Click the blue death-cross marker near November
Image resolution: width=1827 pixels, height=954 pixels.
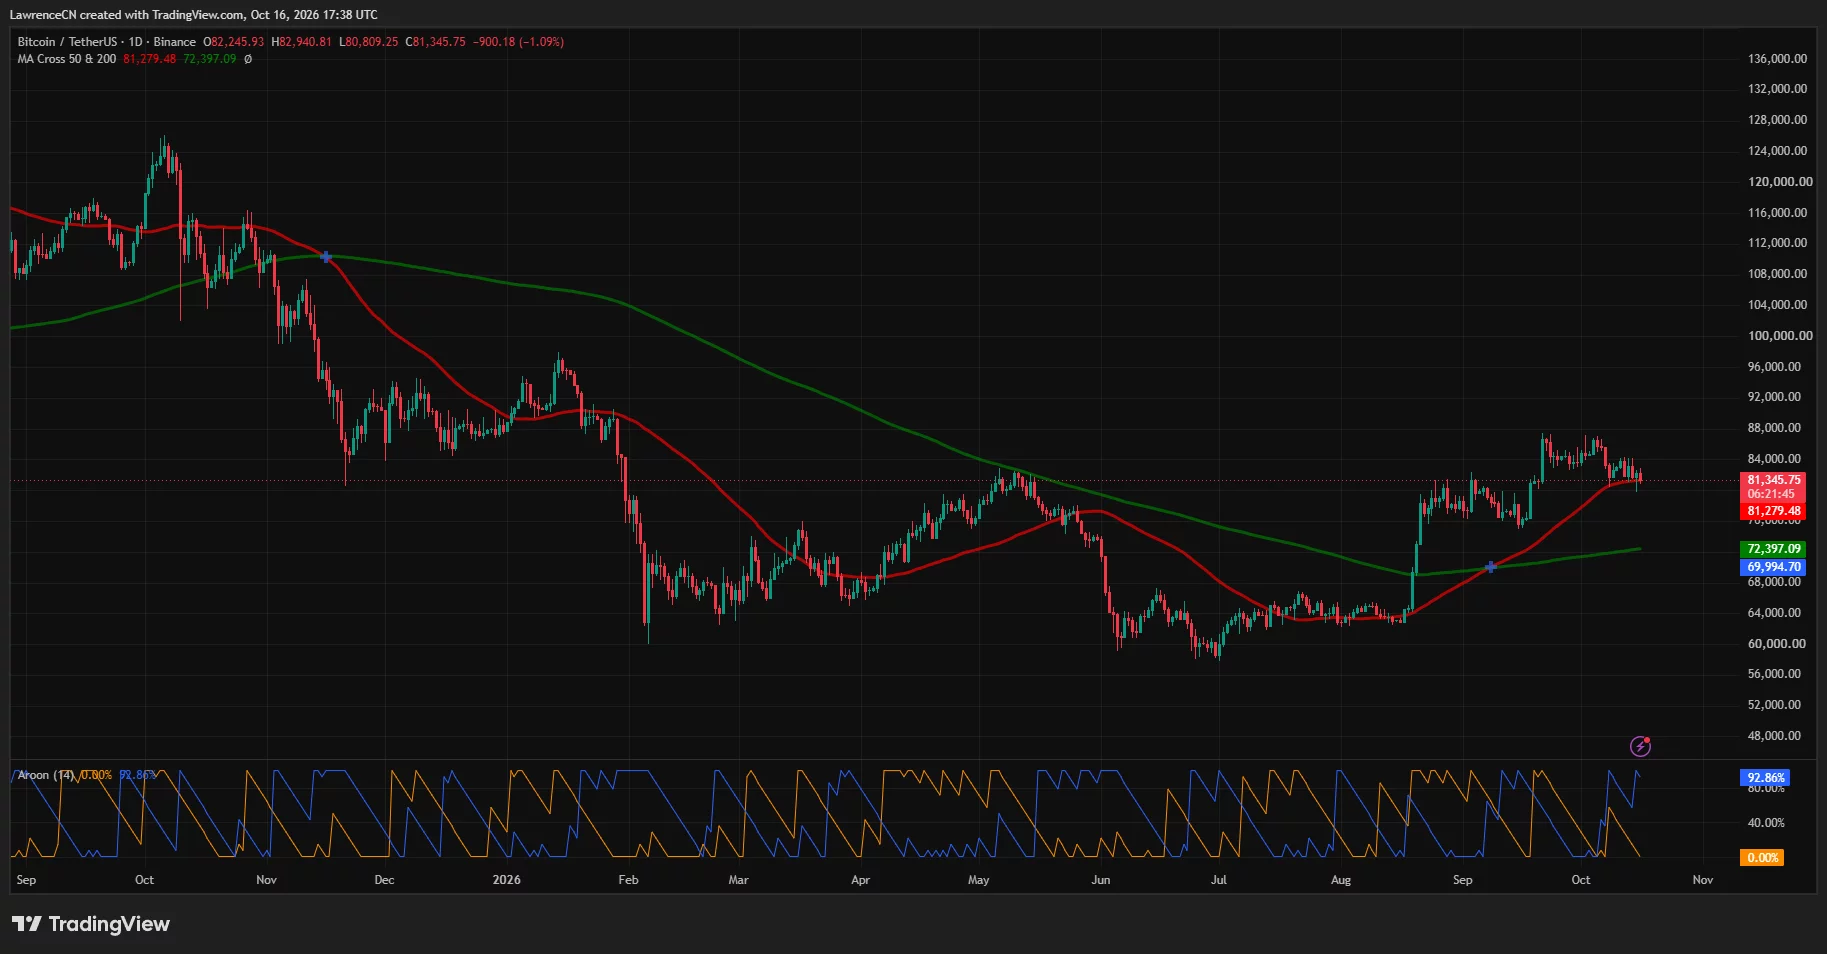pos(326,257)
